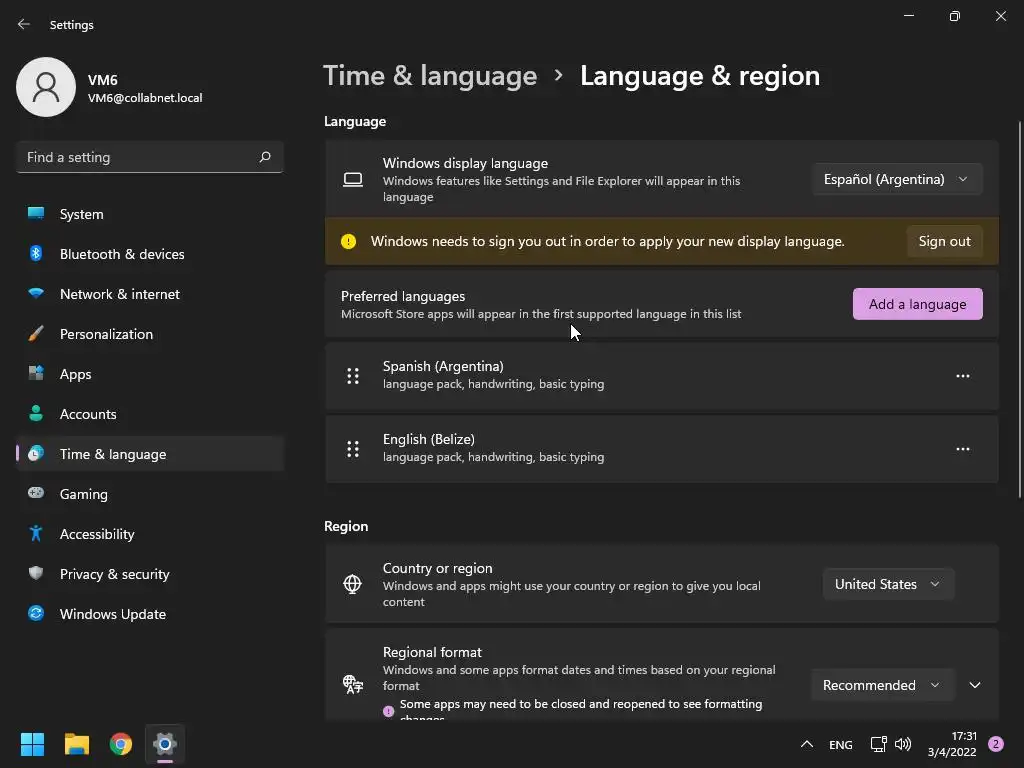Viewport: 1024px width, 768px height.
Task: Click the drag handle for Spanish (Argentina)
Action: pos(353,376)
